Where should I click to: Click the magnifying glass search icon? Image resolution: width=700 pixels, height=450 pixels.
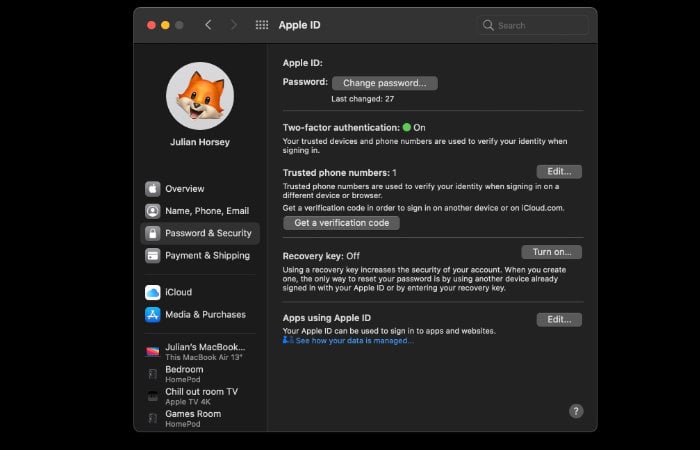[488, 25]
